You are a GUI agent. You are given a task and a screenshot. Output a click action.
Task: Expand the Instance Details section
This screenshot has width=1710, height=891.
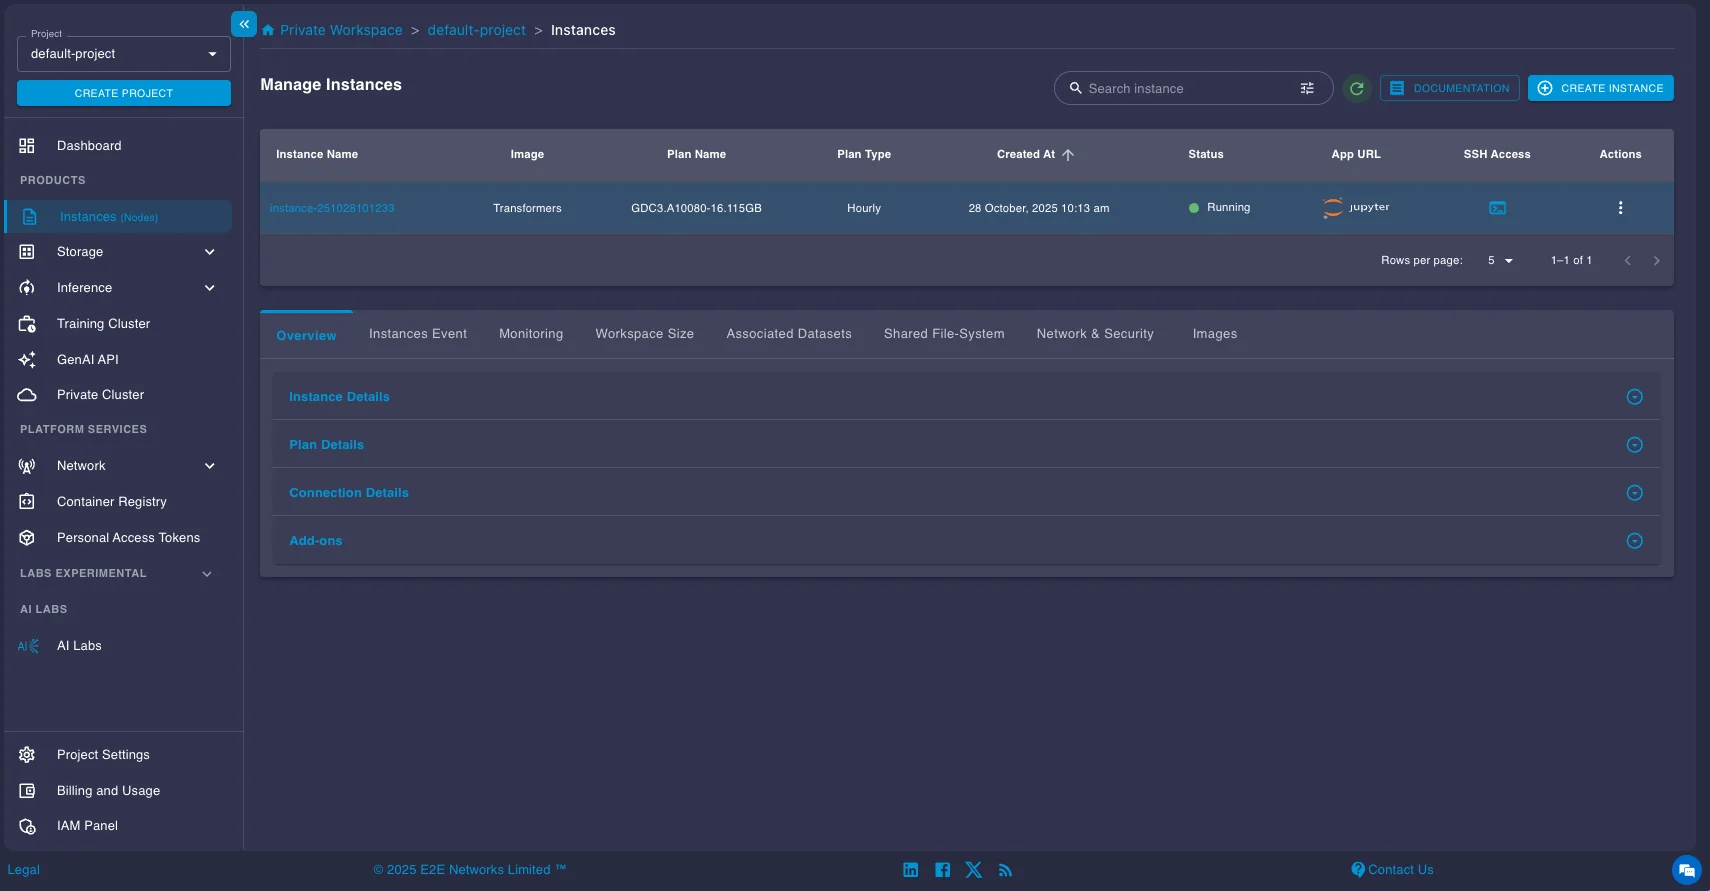coord(1634,397)
